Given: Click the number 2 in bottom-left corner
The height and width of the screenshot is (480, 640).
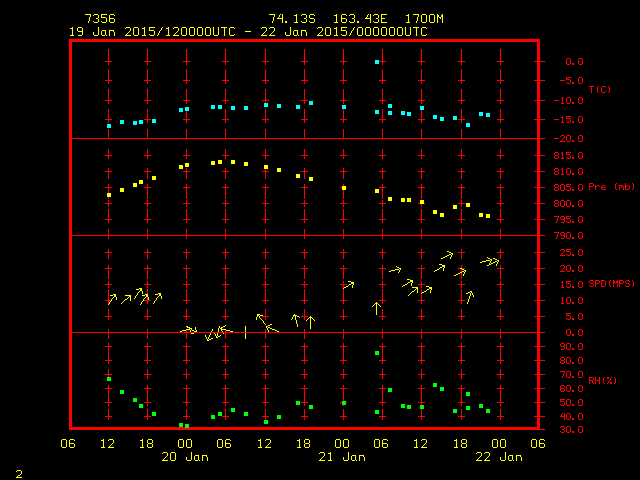Looking at the screenshot, I should 18,471.
